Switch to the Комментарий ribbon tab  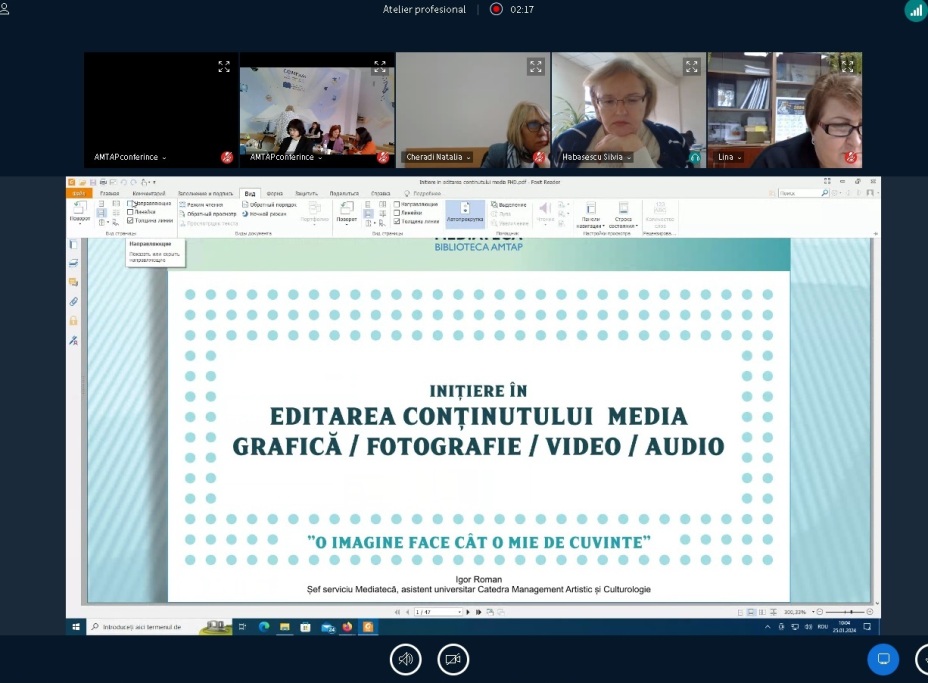click(149, 194)
